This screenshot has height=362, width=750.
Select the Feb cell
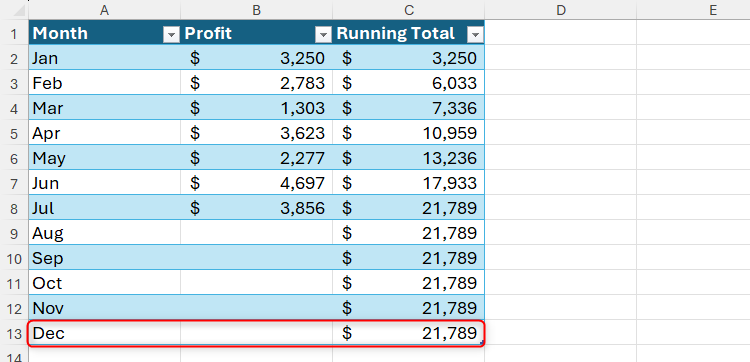(104, 83)
